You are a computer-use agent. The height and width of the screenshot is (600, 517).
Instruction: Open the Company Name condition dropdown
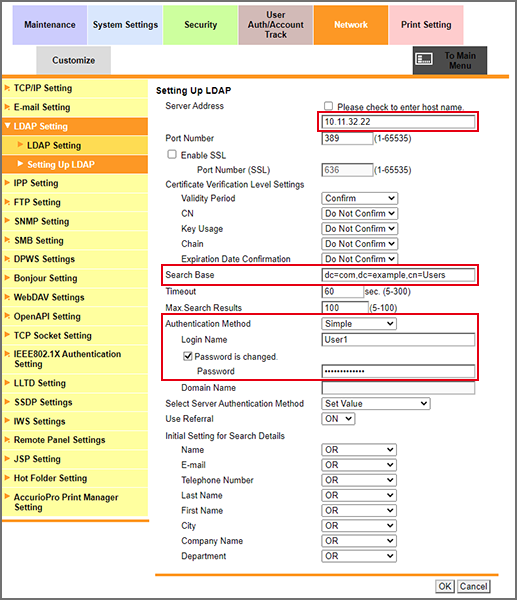tap(359, 541)
